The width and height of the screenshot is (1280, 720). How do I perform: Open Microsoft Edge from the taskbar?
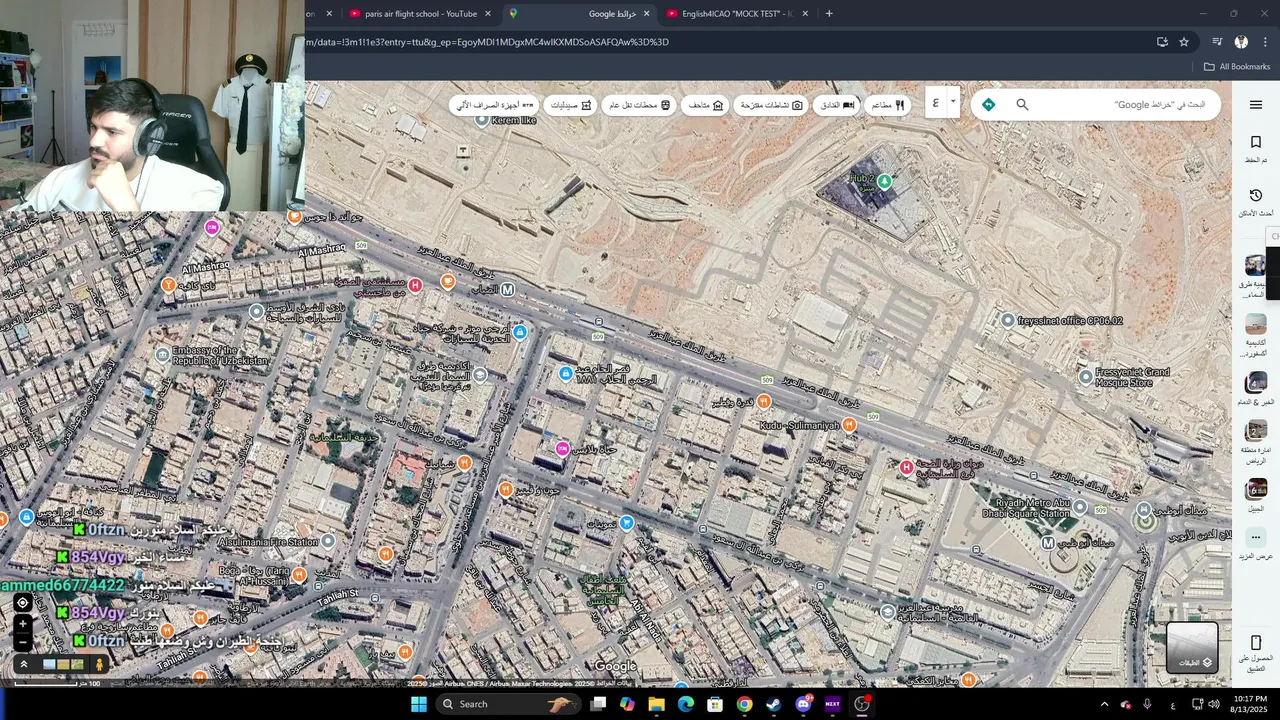(686, 704)
